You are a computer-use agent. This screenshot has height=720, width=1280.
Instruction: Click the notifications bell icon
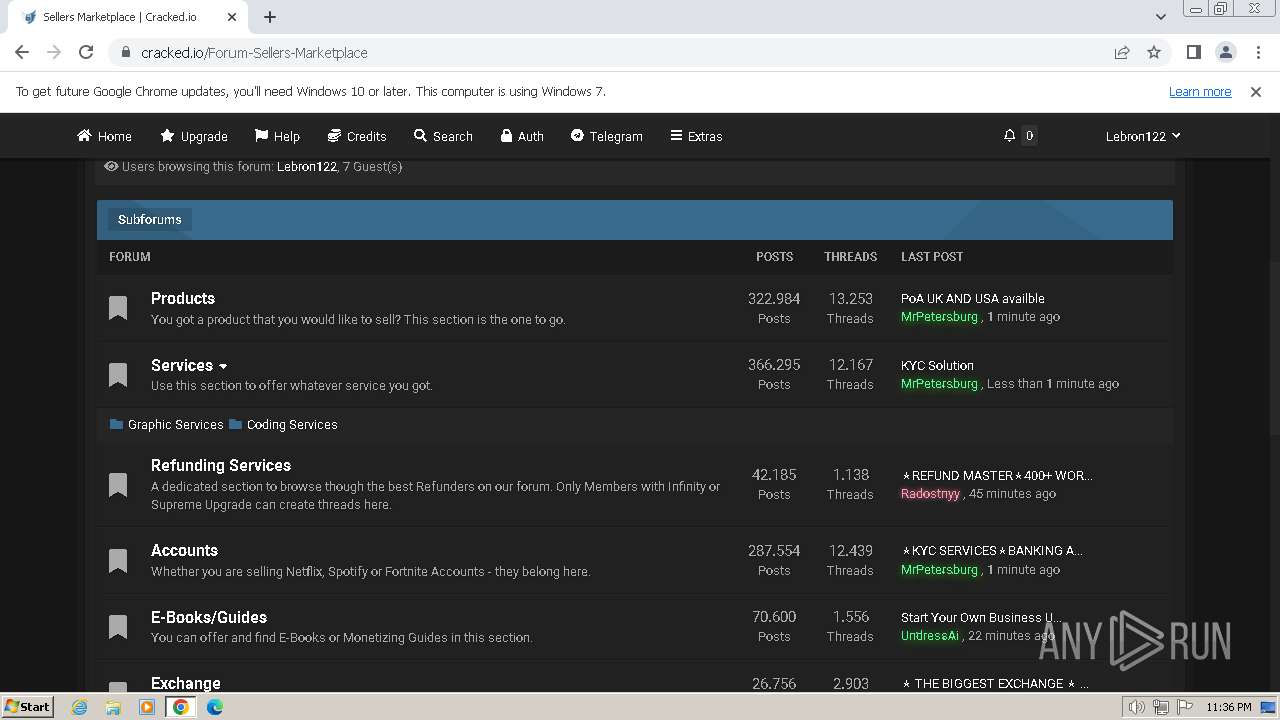click(x=1009, y=135)
